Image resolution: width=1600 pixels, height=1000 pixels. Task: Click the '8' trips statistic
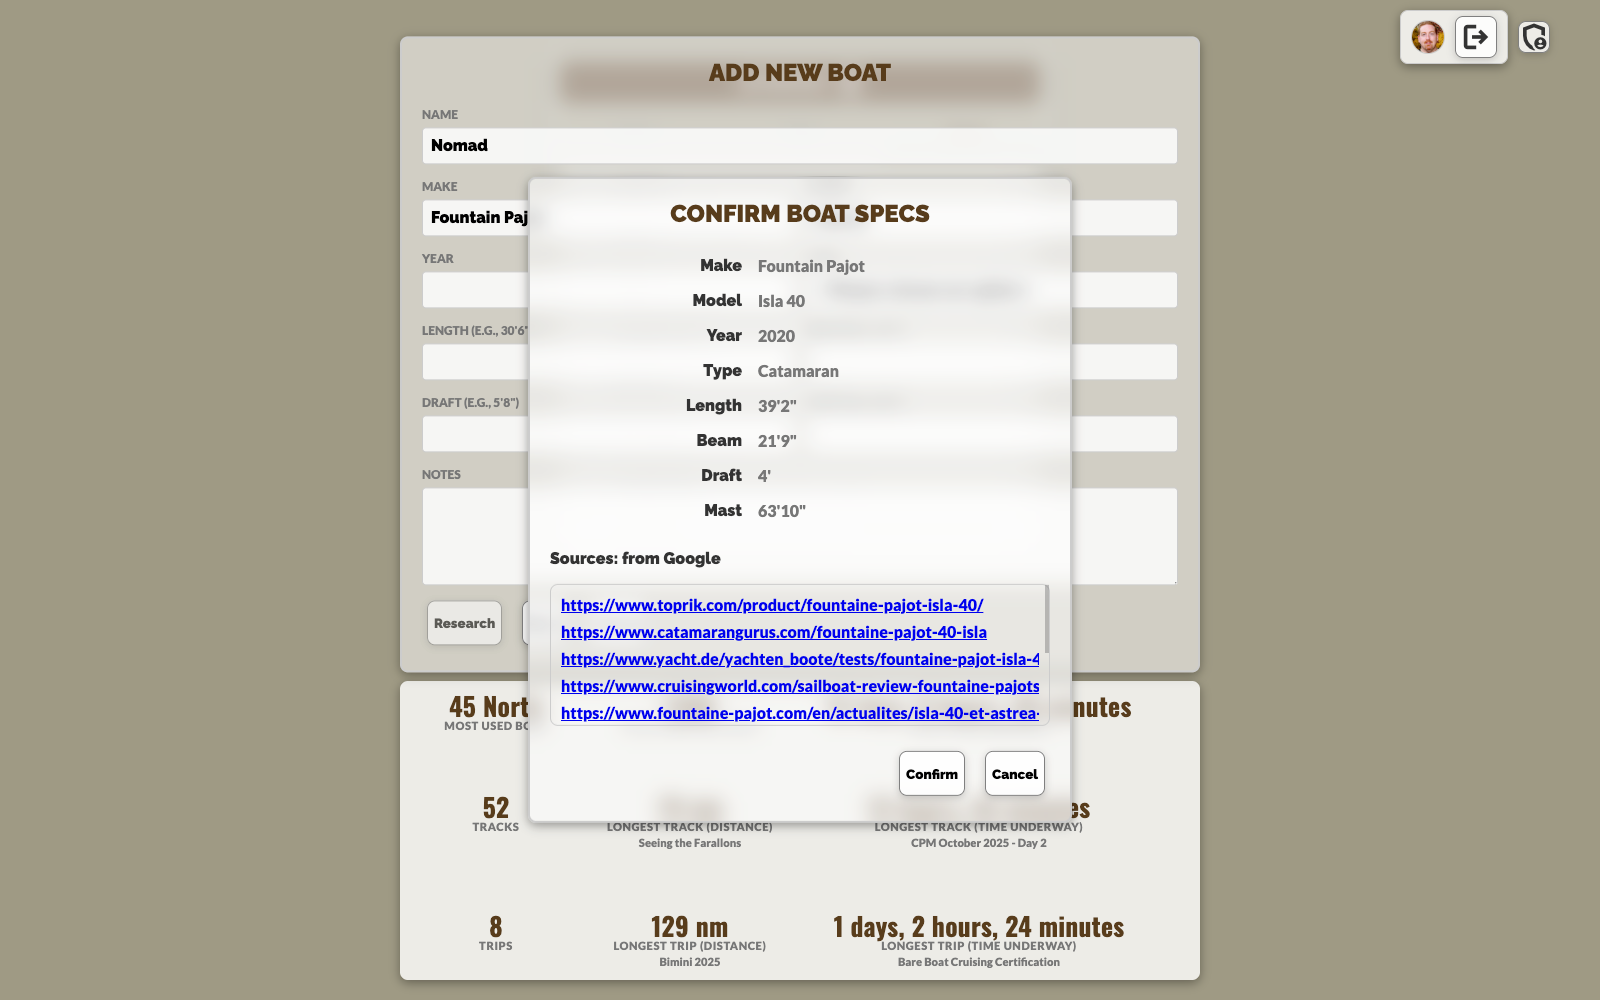click(496, 927)
